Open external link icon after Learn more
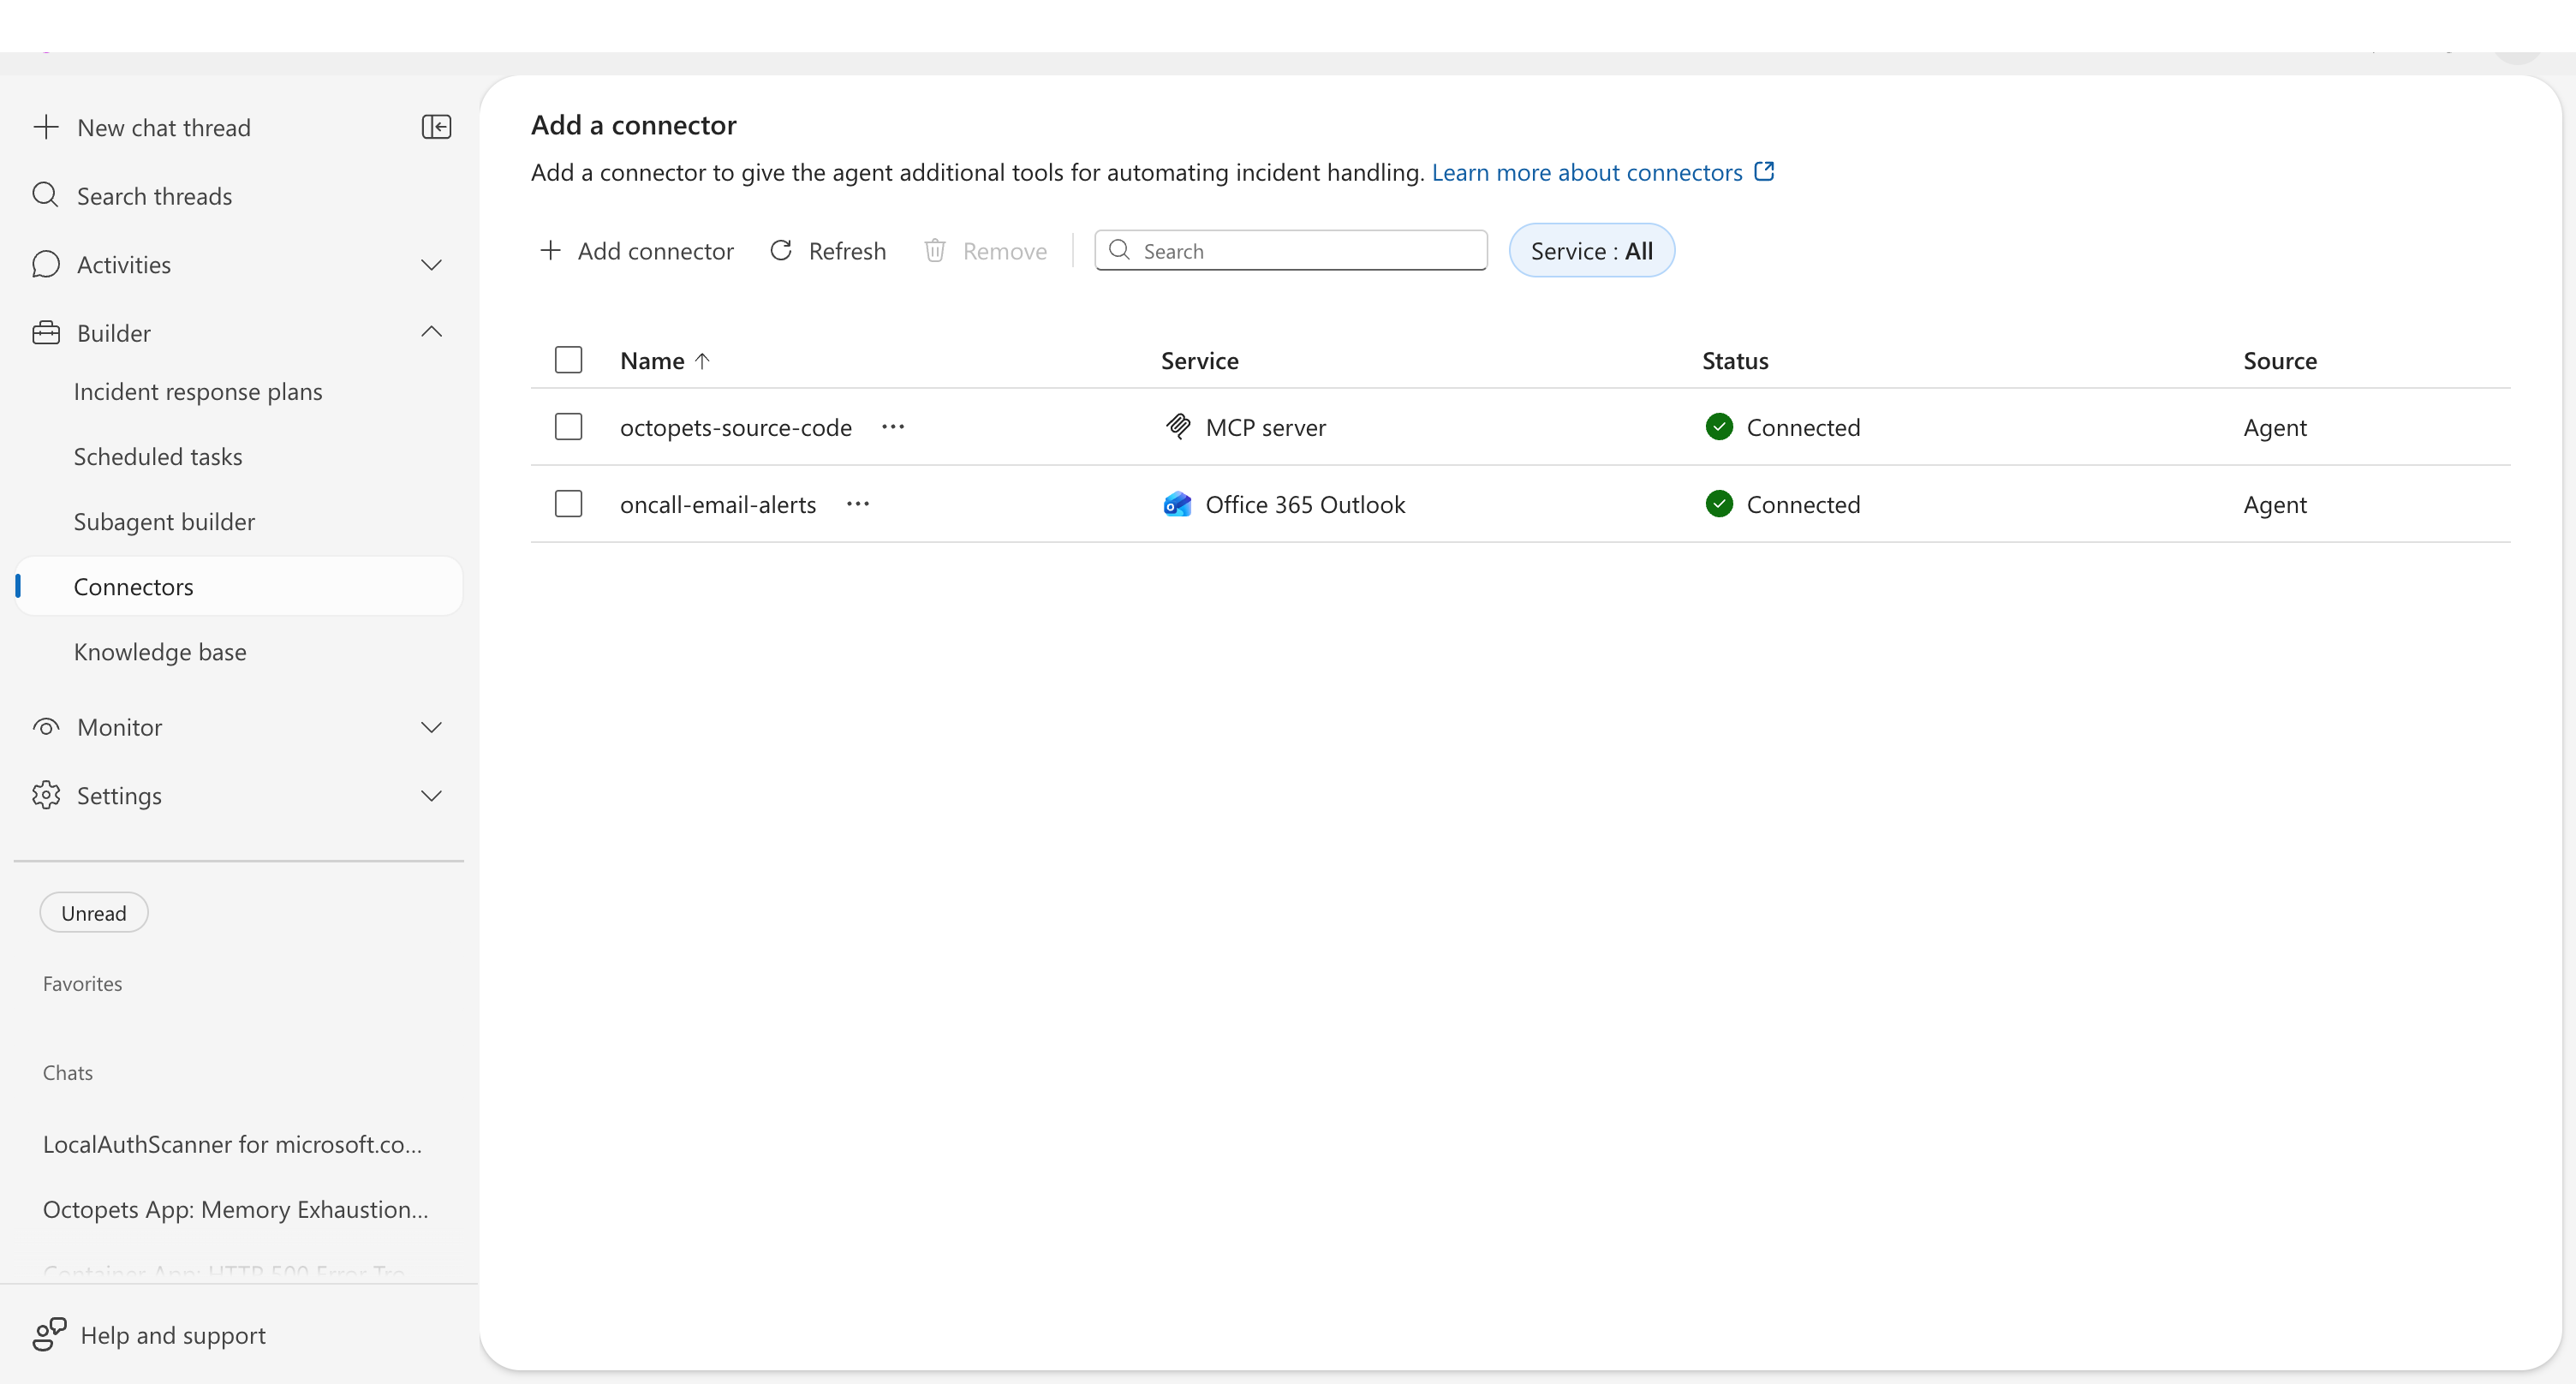Viewport: 2576px width, 1384px height. [1765, 171]
